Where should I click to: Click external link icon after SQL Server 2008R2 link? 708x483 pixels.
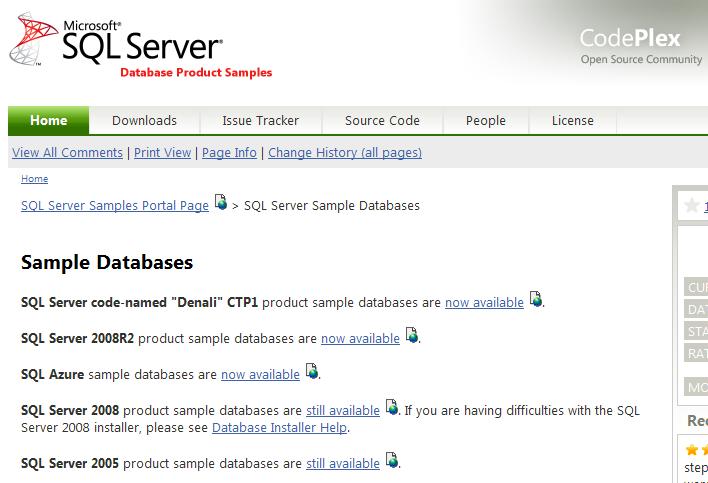click(412, 336)
